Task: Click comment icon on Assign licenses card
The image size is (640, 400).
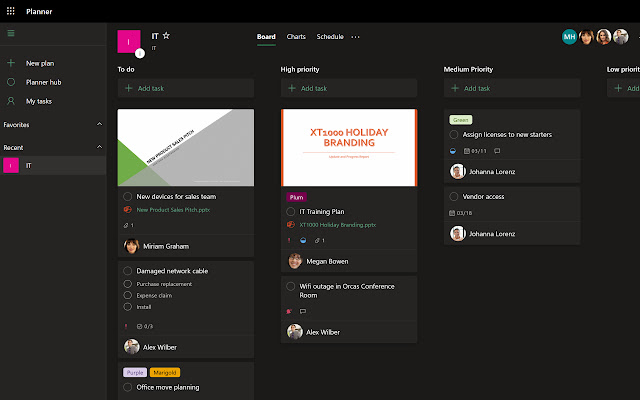Action: 497,151
